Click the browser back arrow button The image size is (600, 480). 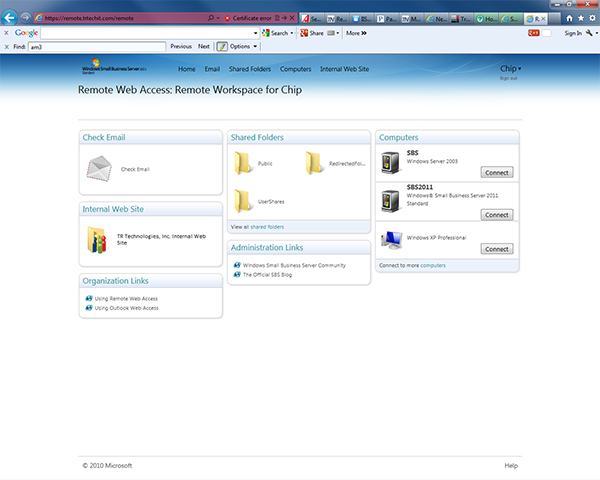tap(11, 18)
